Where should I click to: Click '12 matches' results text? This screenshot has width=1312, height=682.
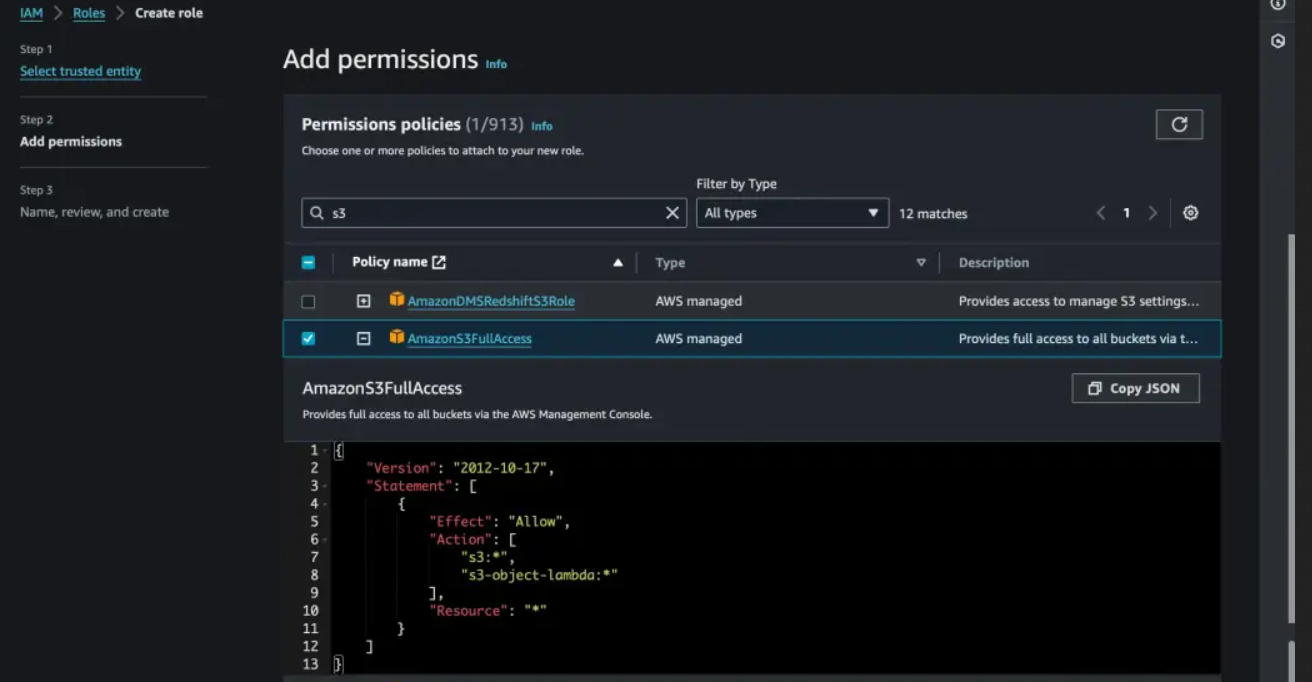pyautogui.click(x=933, y=213)
